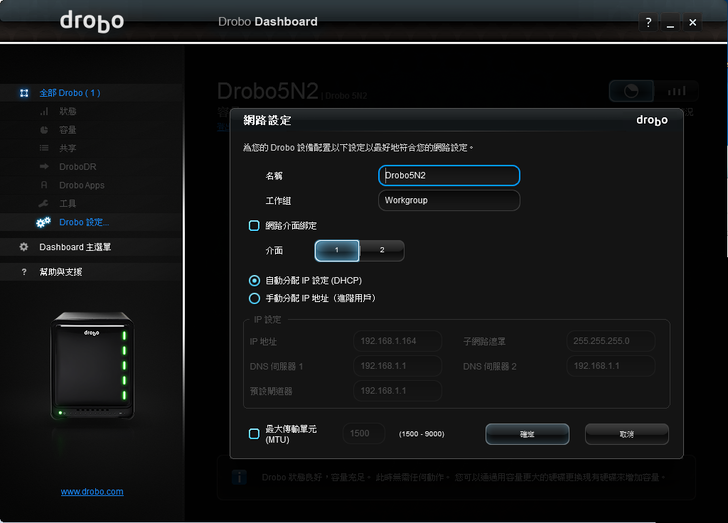The height and width of the screenshot is (523, 728).
Task: Click the drobo logo in title bar
Action: tap(92, 21)
